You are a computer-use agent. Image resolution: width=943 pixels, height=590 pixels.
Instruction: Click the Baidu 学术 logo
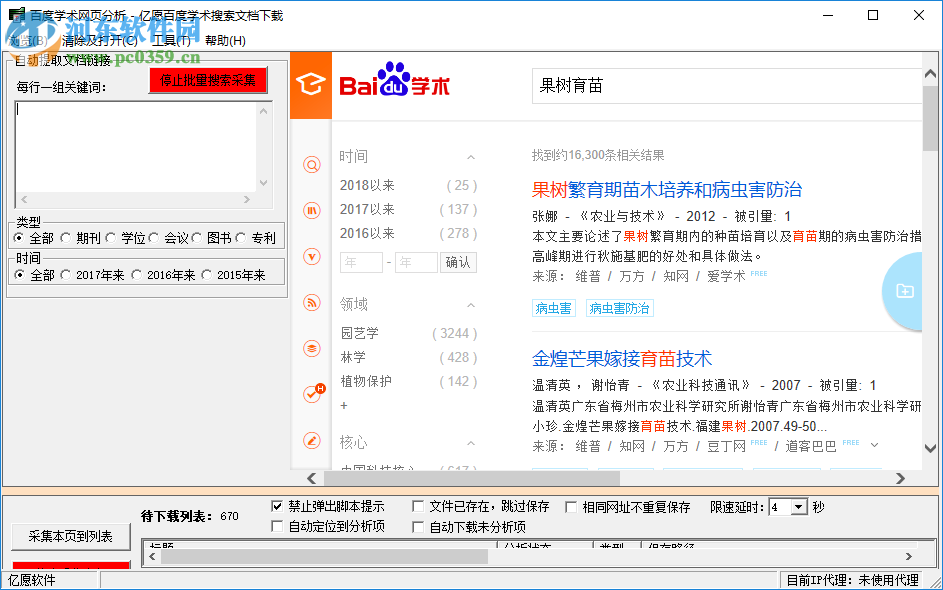coord(395,85)
